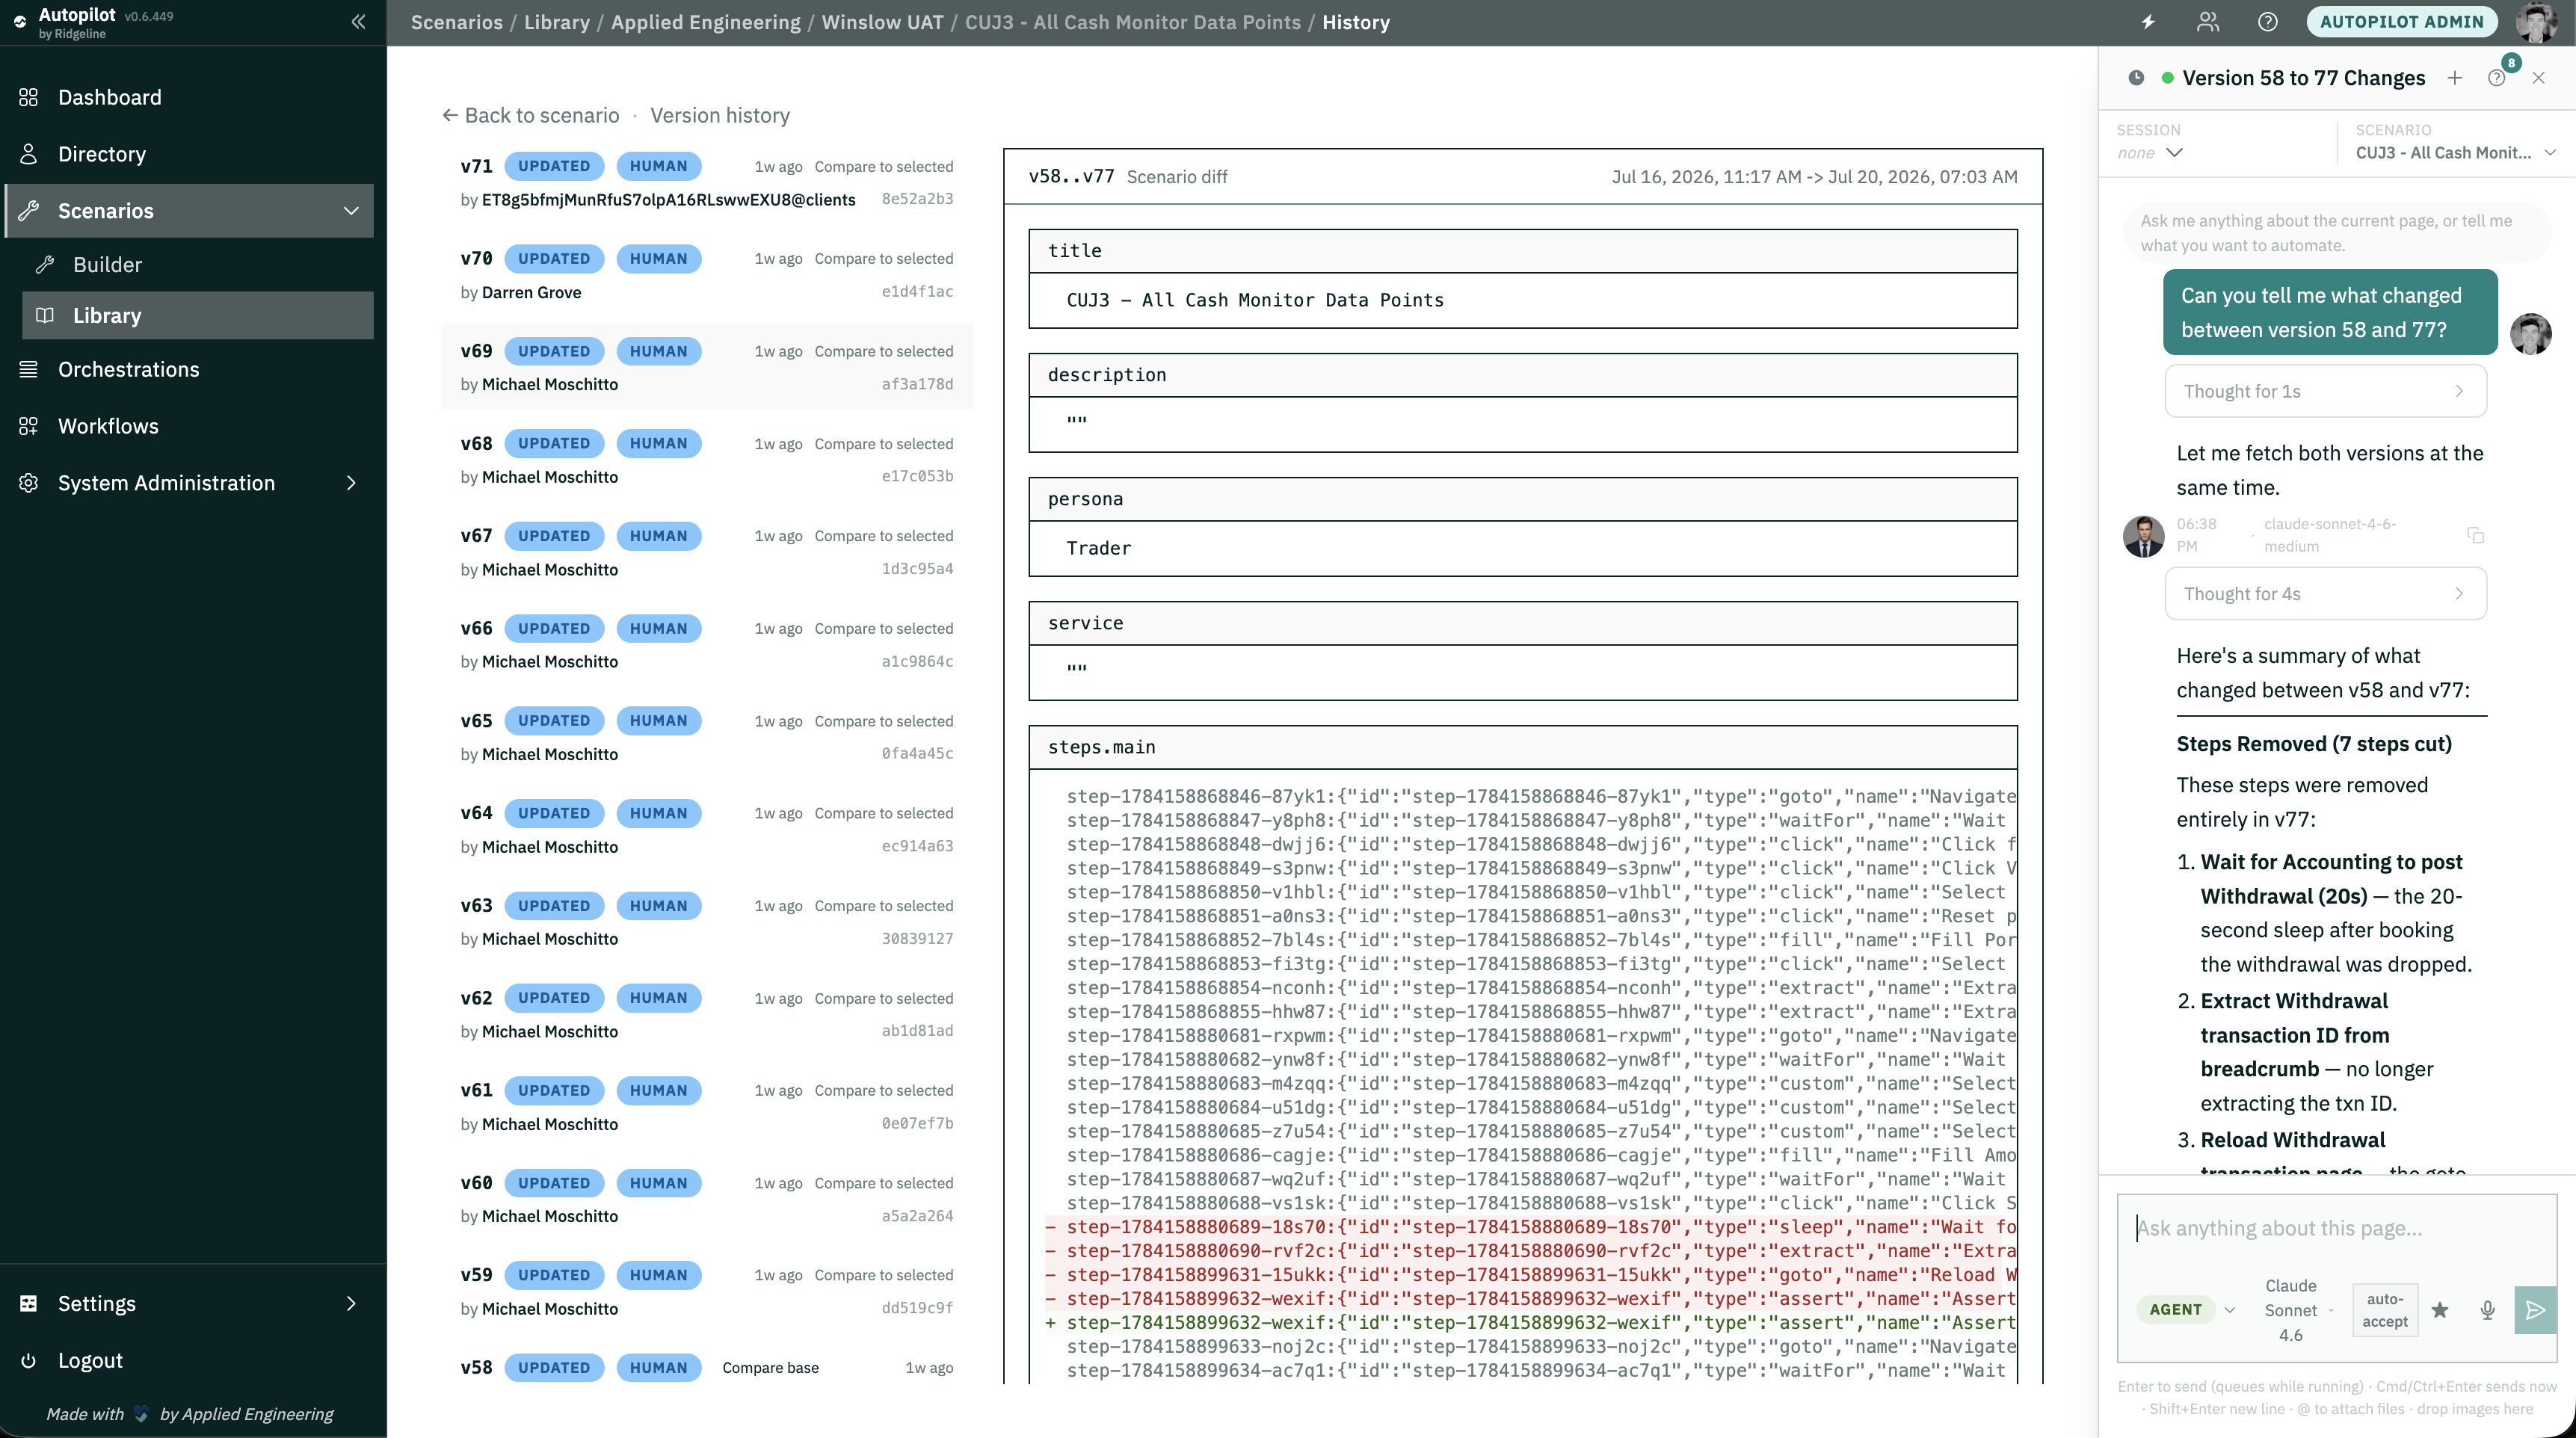
Task: Click Compare to selected for v71
Action: tap(883, 166)
